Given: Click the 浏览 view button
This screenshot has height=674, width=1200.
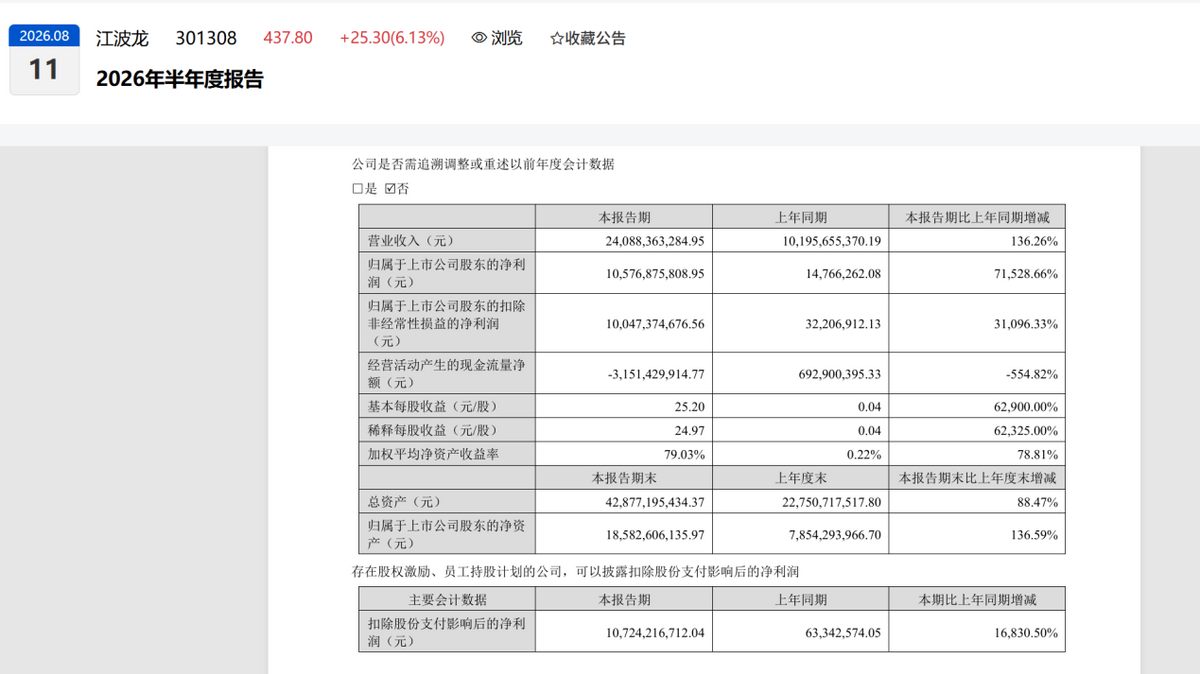Looking at the screenshot, I should click(497, 38).
